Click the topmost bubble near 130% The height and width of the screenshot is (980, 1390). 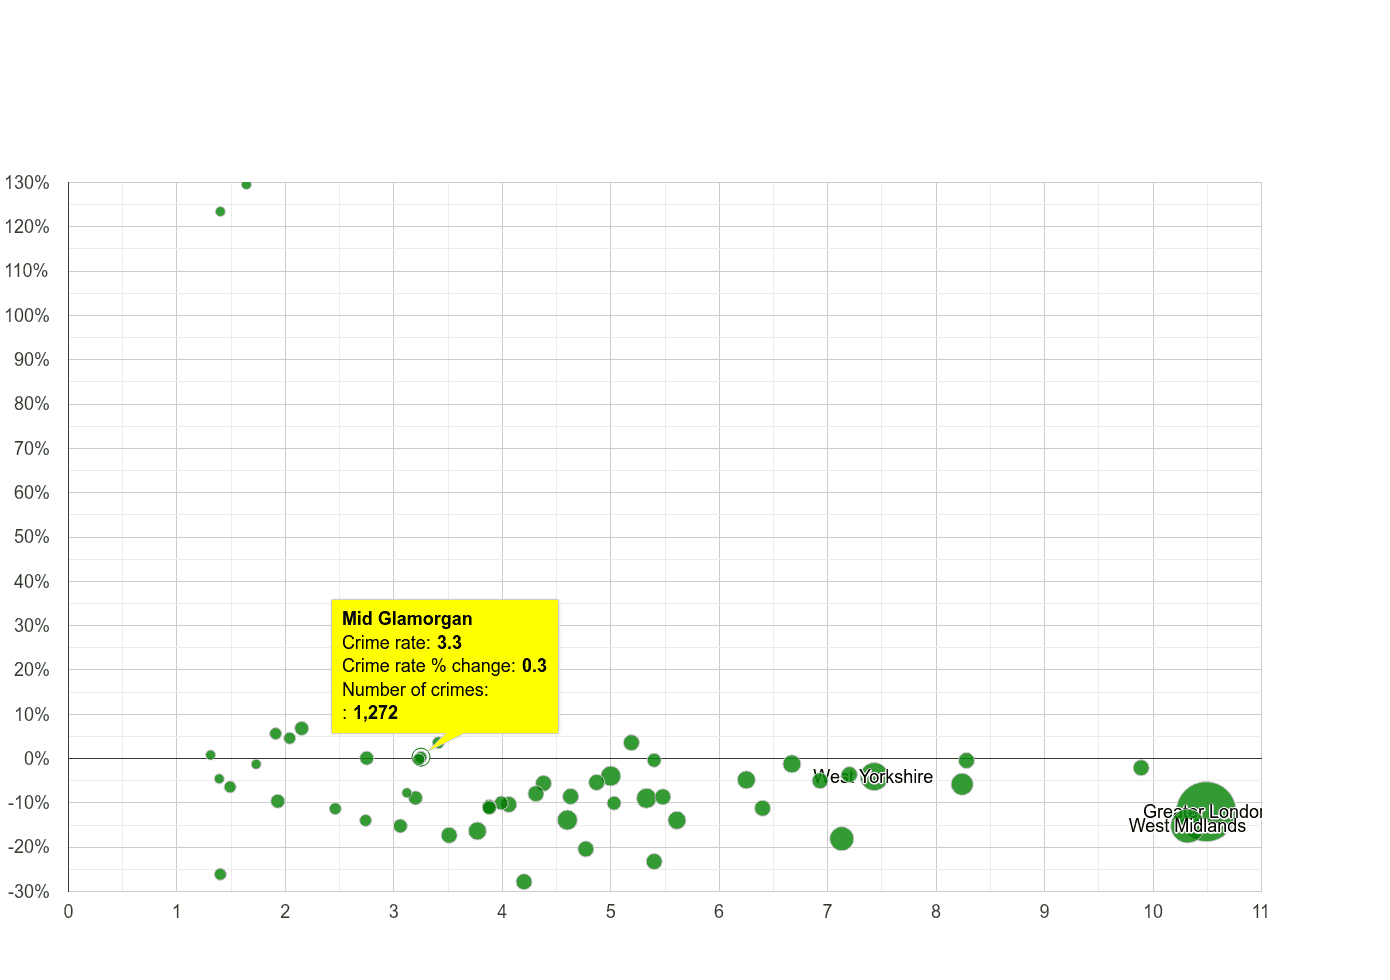(x=246, y=184)
